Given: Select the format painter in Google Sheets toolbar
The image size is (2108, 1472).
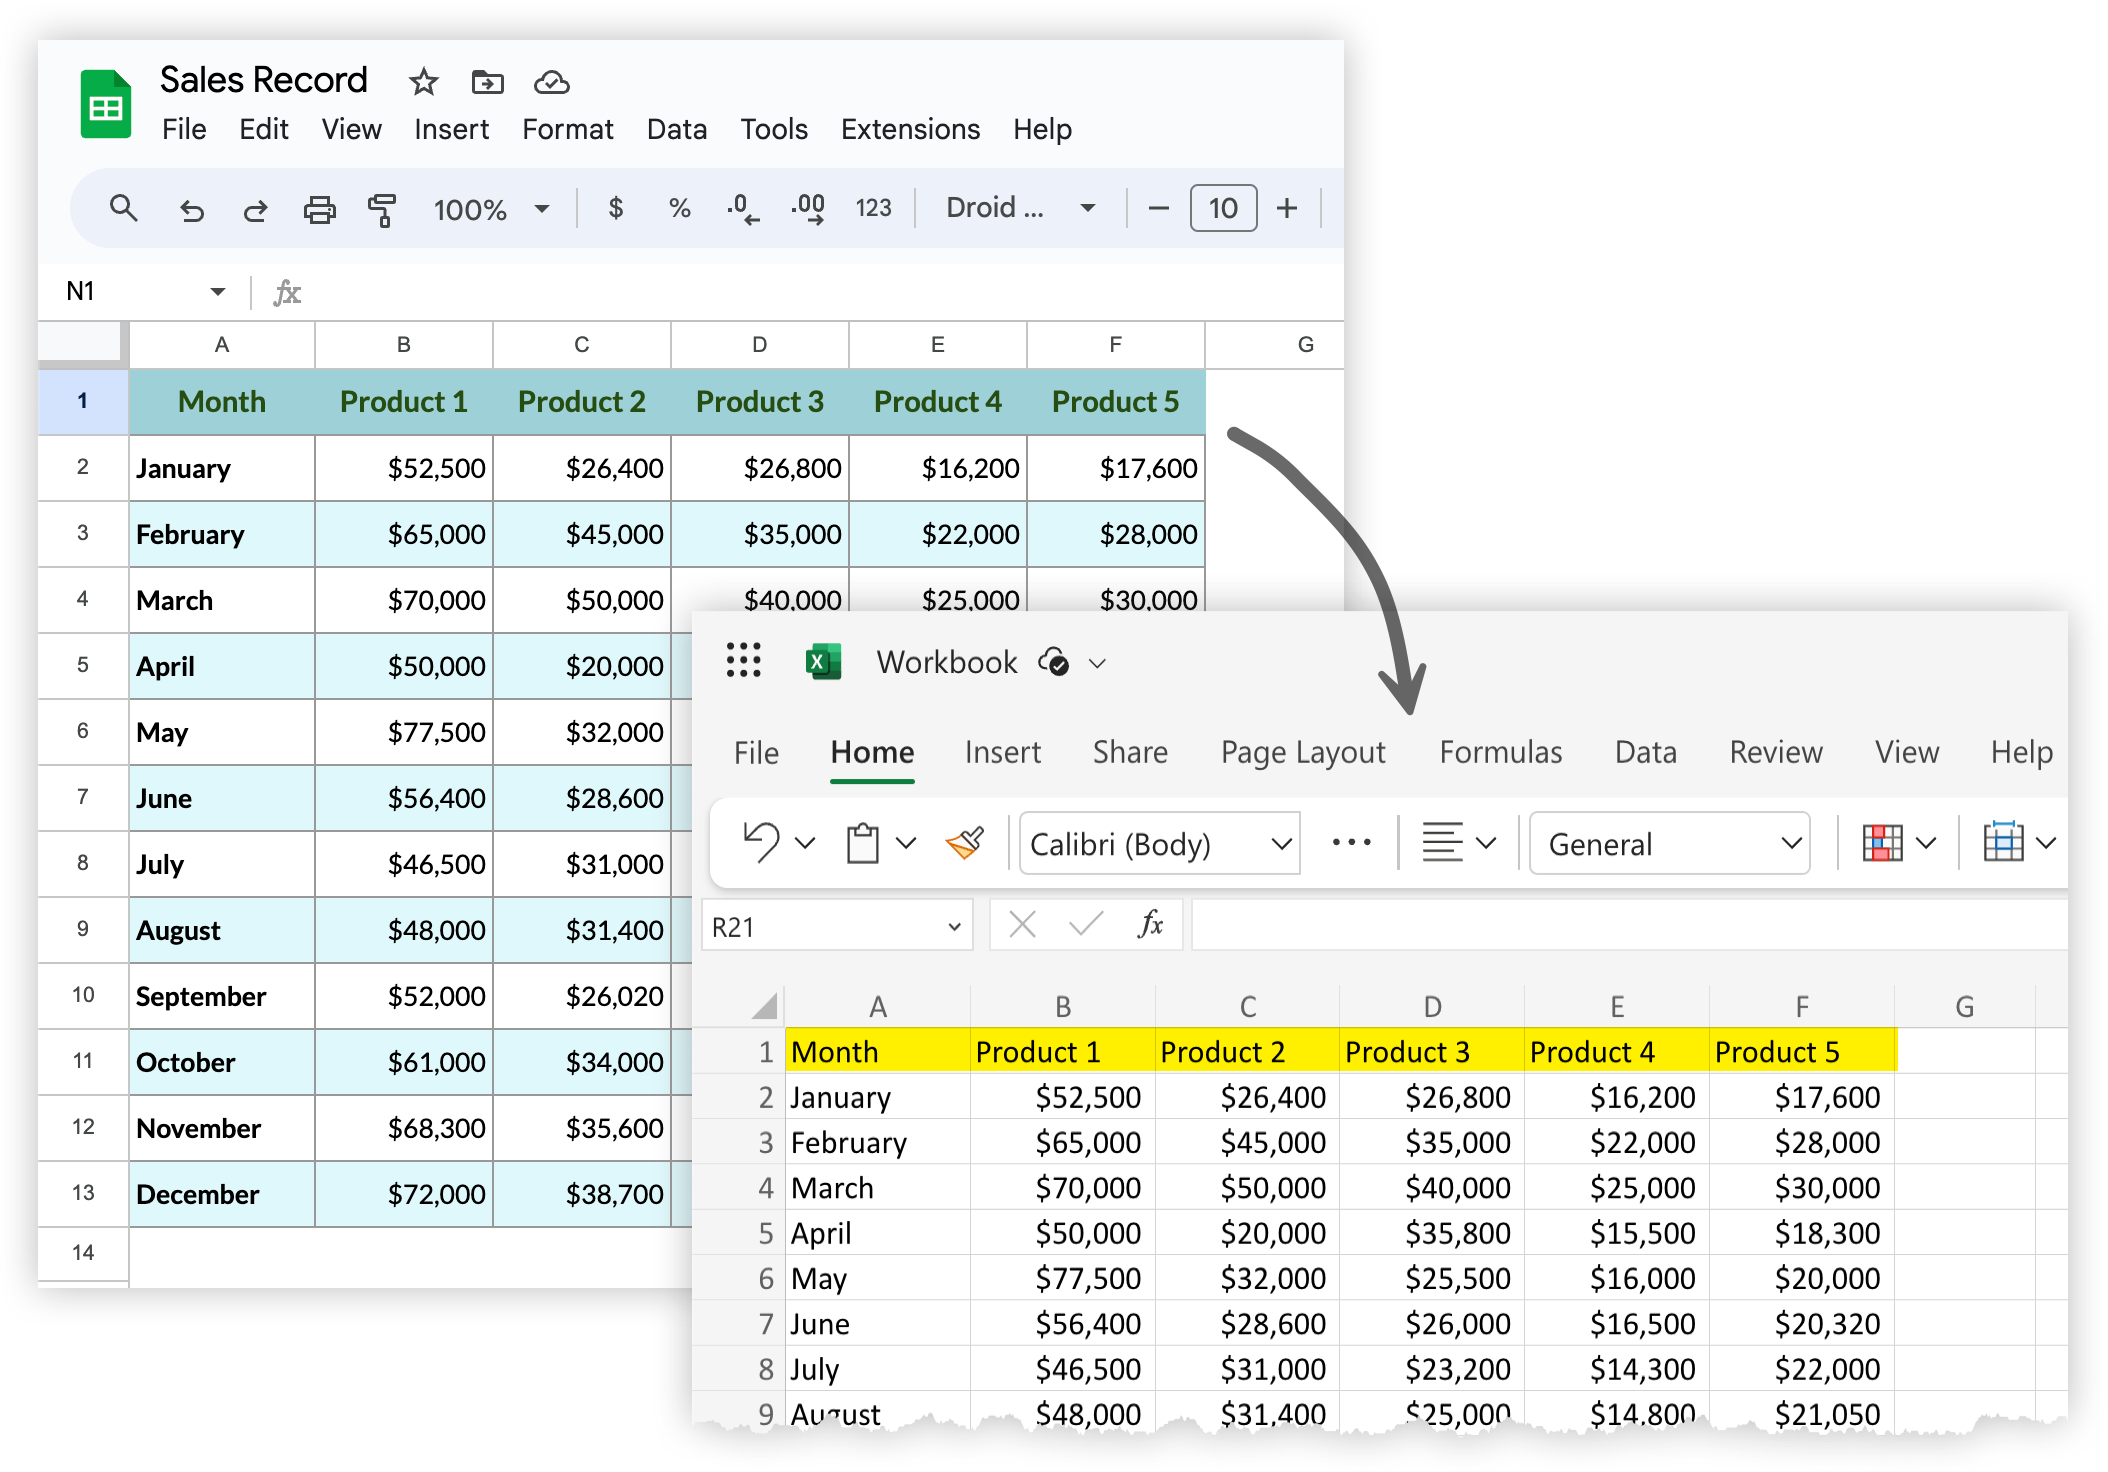Looking at the screenshot, I should pyautogui.click(x=383, y=209).
